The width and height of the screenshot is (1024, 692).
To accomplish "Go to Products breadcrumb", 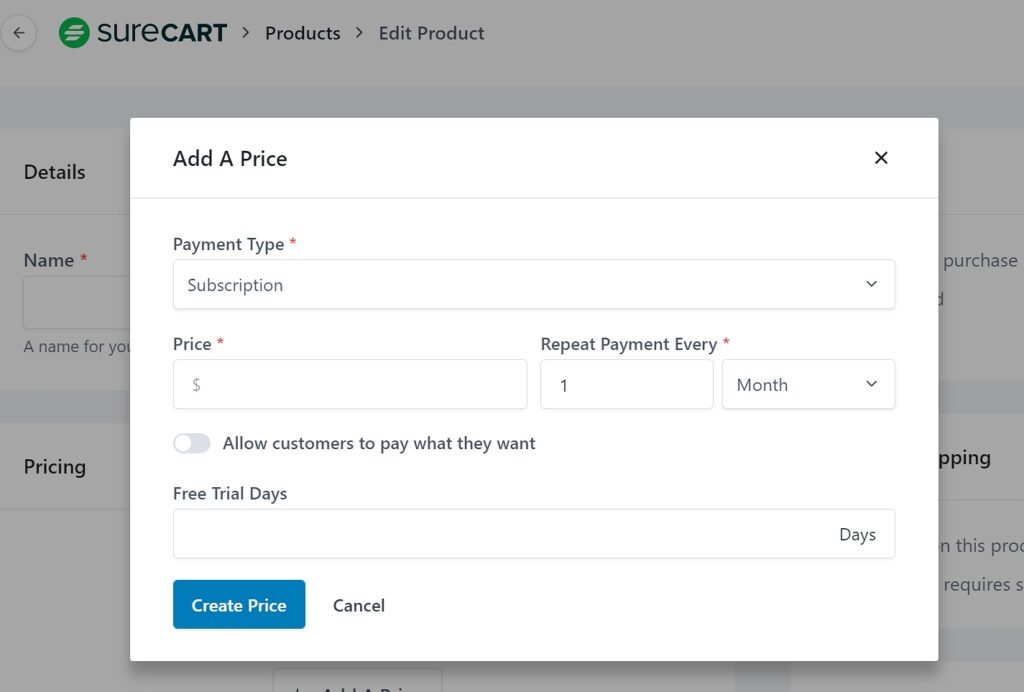I will point(302,33).
